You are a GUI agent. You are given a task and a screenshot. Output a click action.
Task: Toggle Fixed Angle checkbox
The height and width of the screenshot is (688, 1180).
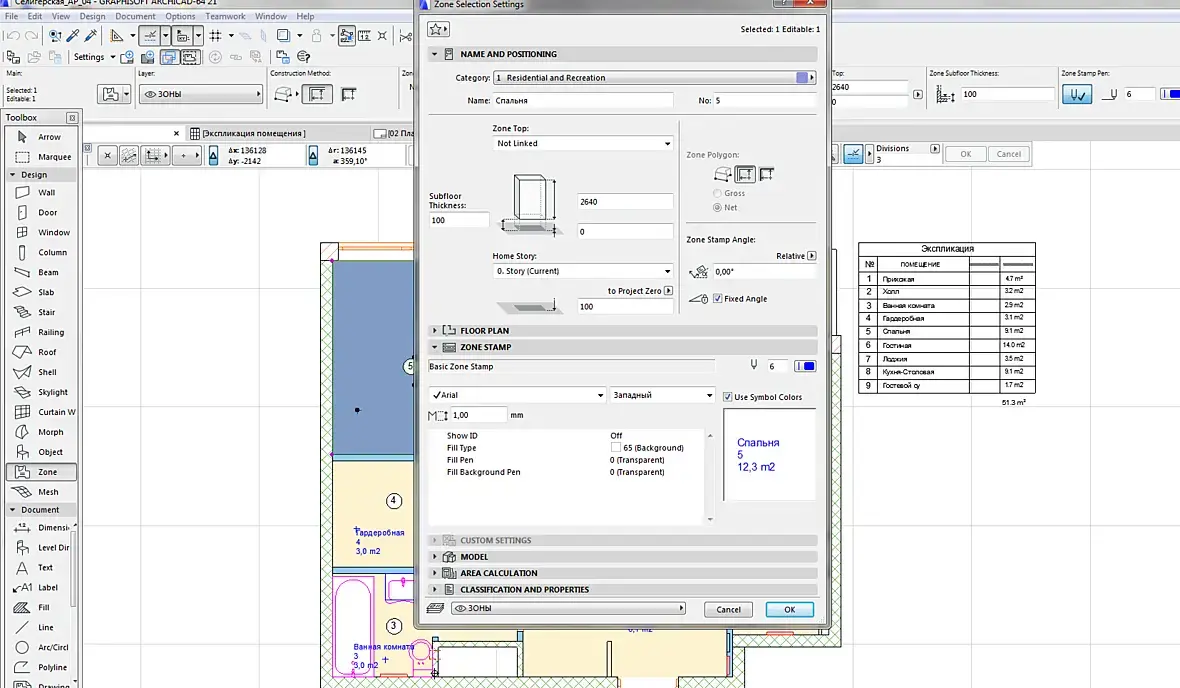click(x=717, y=299)
